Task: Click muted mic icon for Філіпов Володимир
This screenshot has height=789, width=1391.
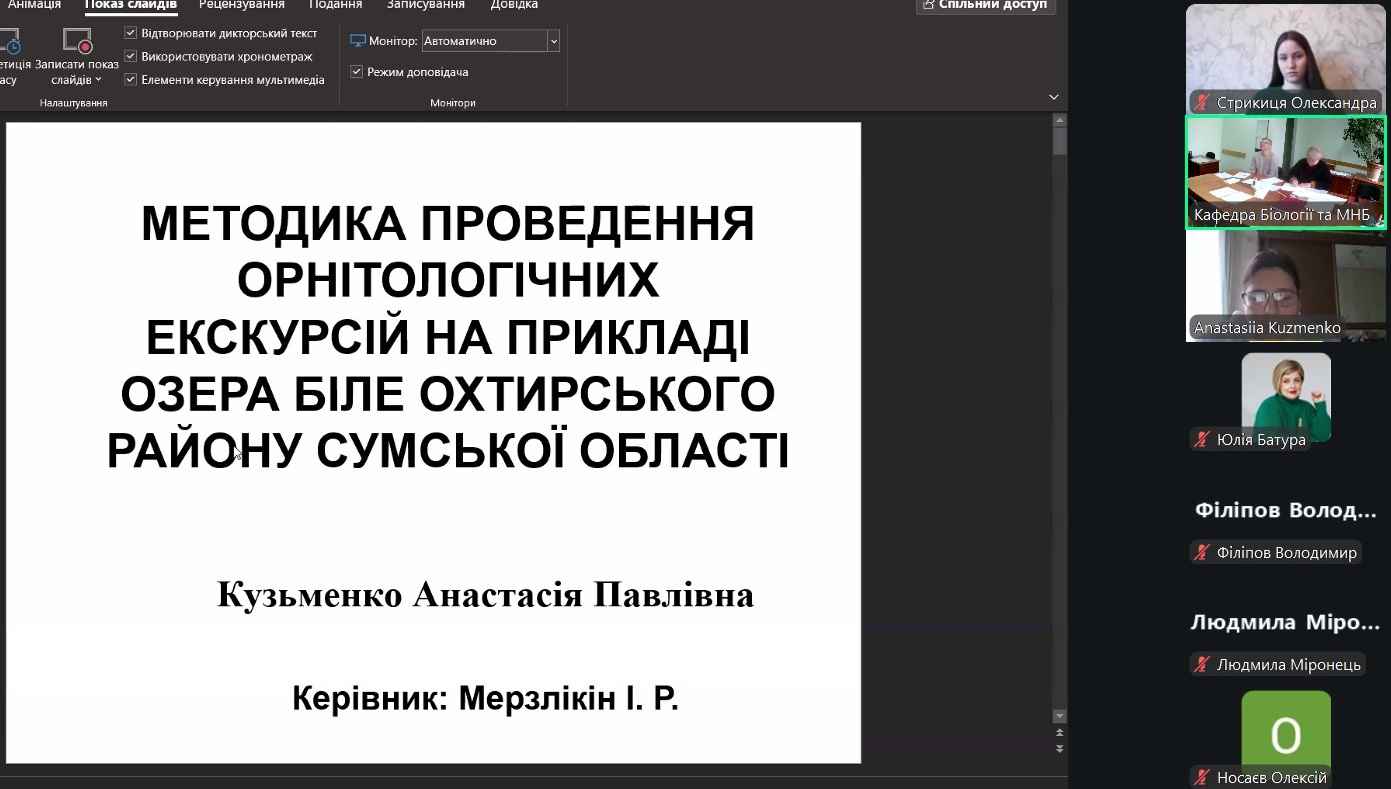Action: [1203, 553]
